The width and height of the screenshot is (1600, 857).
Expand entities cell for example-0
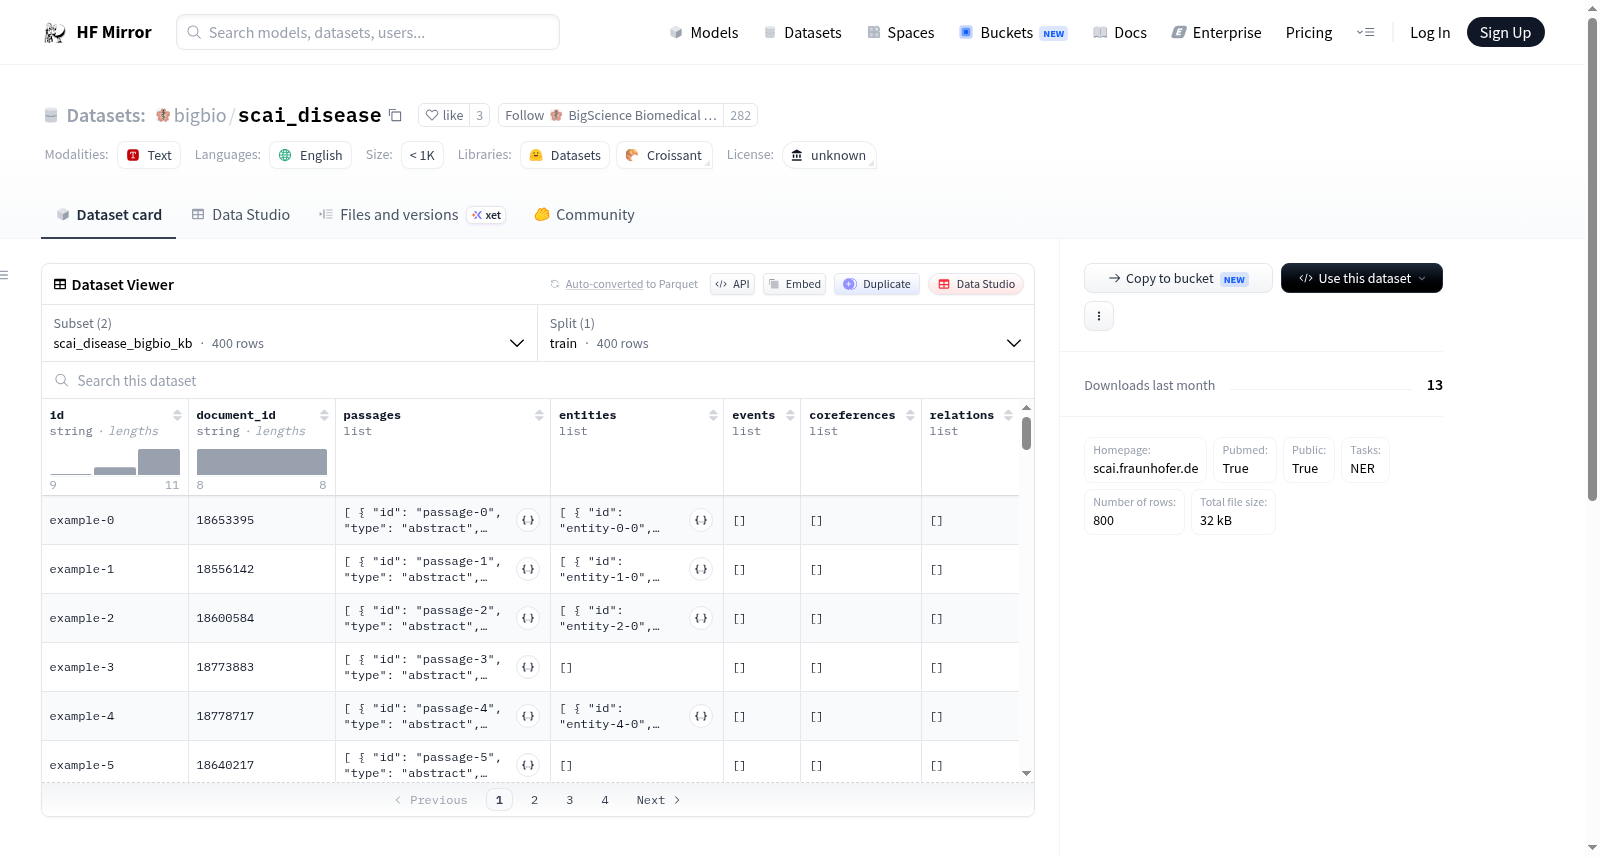(x=701, y=520)
